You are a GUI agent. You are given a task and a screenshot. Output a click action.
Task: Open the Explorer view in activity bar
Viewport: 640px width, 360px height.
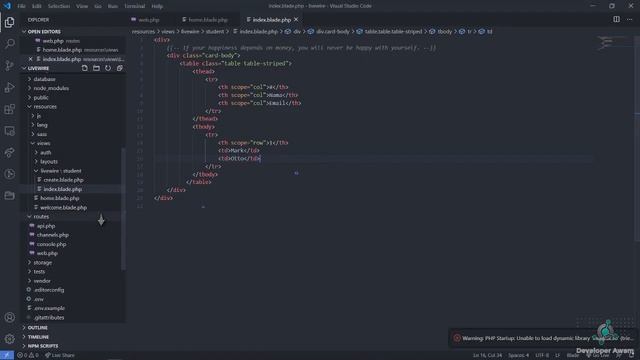coord(9,22)
